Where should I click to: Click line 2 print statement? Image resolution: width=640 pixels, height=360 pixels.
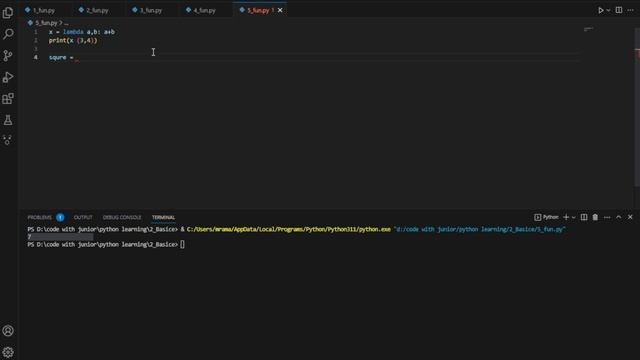(73, 40)
